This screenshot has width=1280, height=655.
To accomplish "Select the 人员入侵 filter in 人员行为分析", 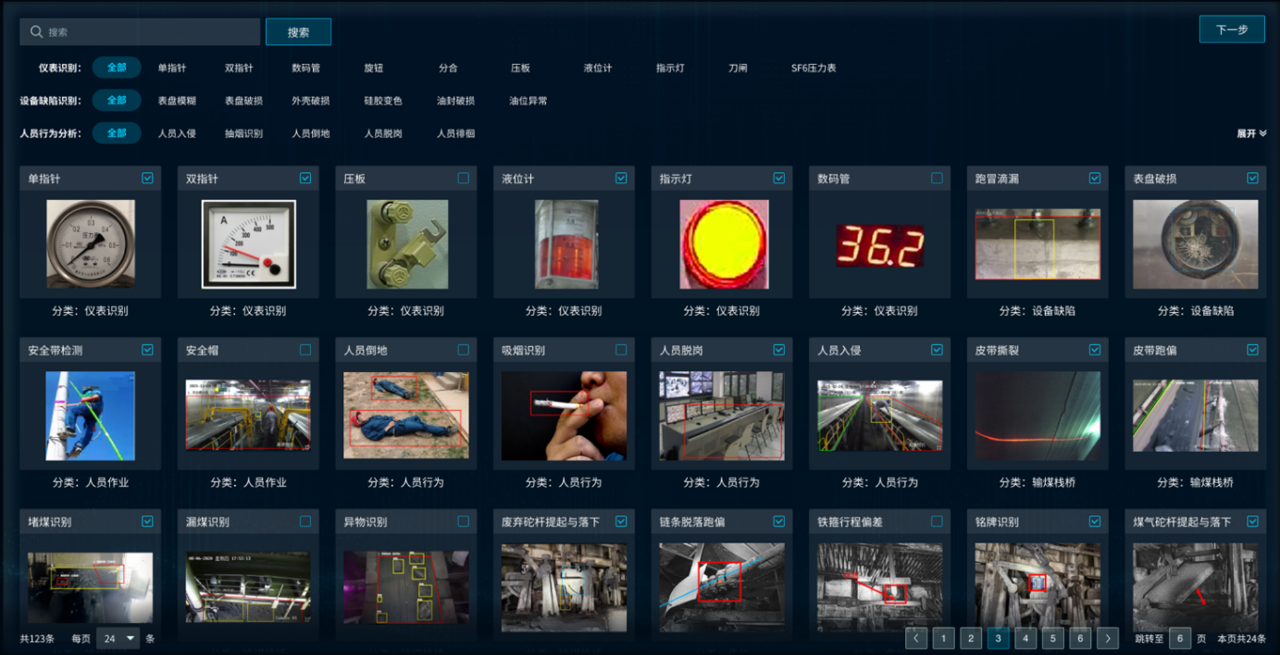I will click(x=177, y=133).
